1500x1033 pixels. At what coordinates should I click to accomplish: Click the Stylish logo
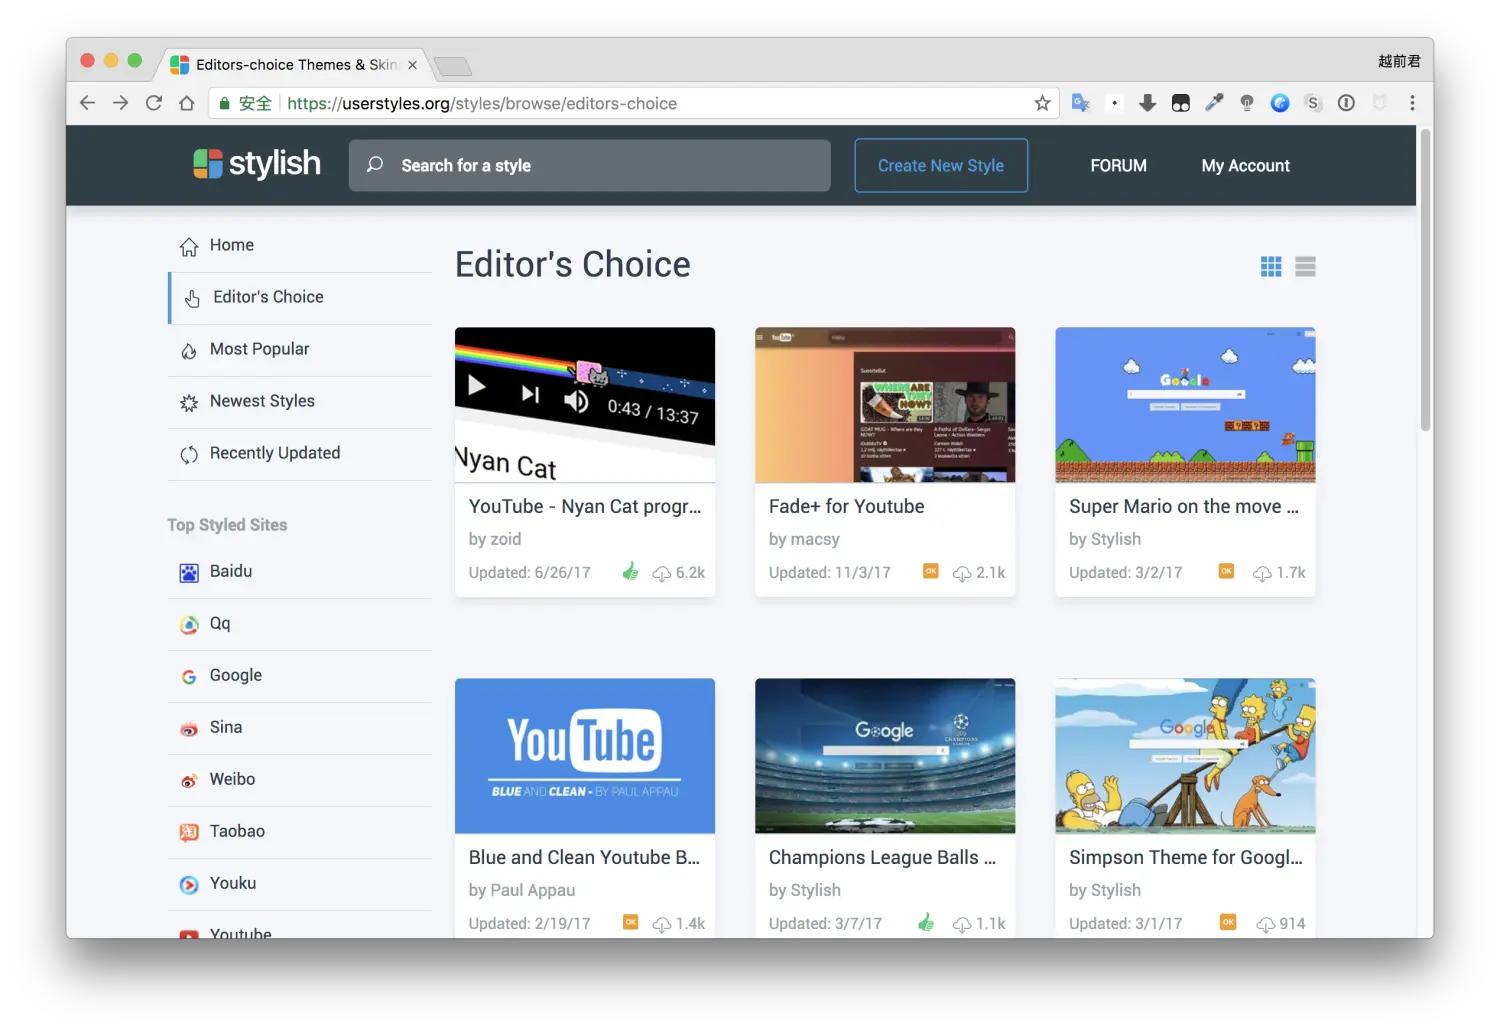(257, 164)
